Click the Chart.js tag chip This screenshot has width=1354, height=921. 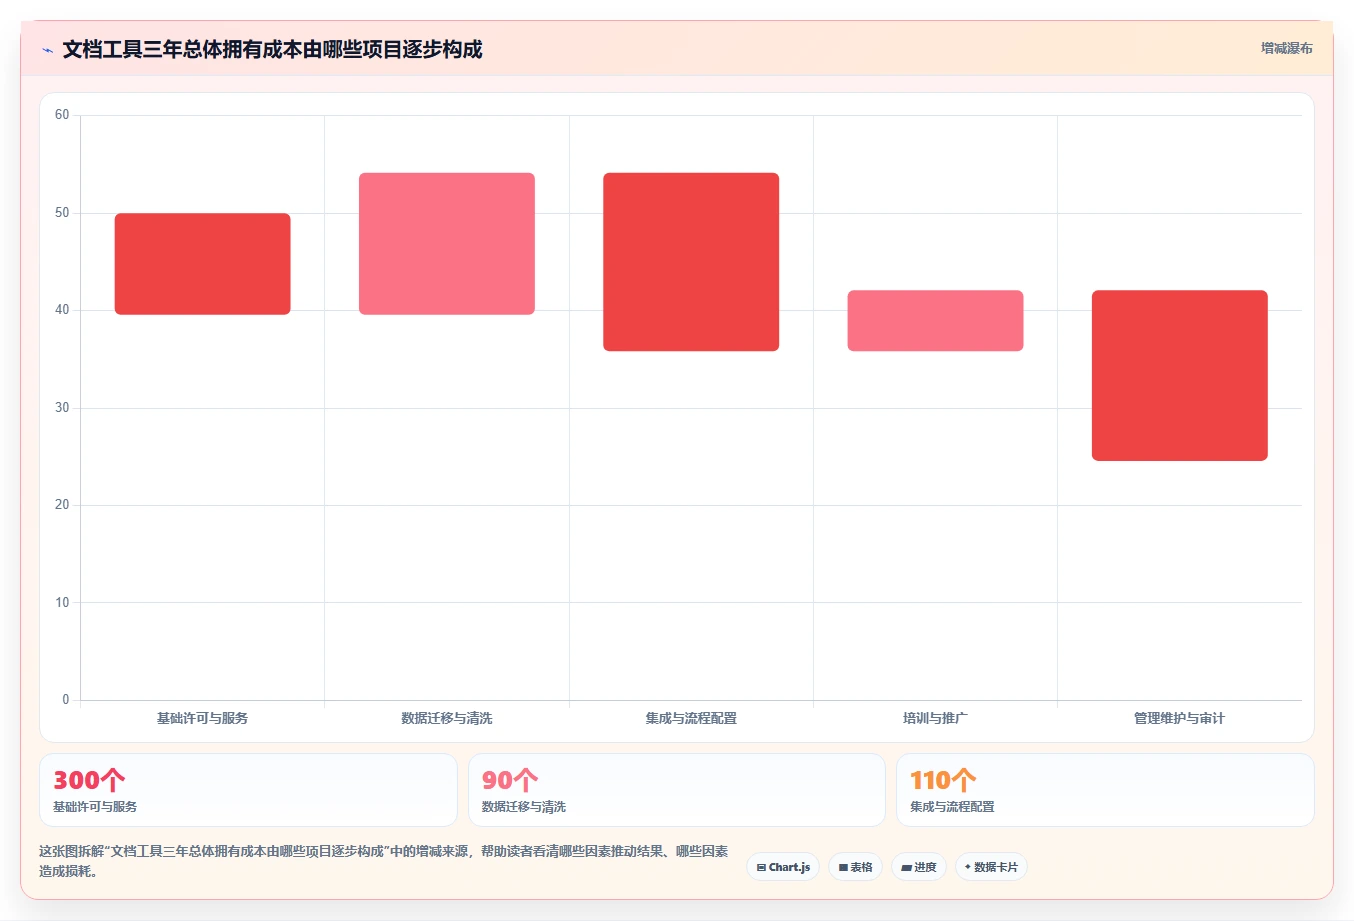point(783,867)
